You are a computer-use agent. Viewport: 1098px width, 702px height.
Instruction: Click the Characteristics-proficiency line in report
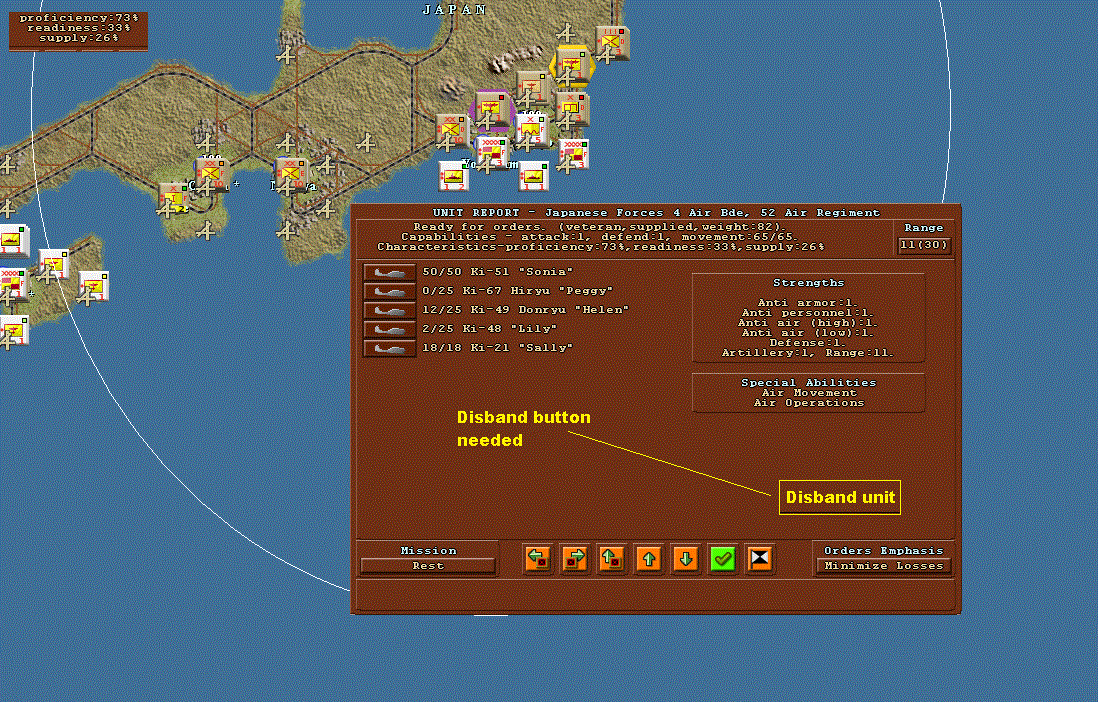pos(600,247)
